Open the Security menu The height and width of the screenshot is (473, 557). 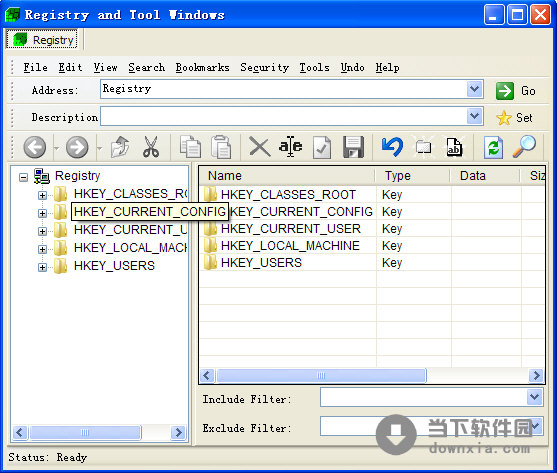[264, 67]
